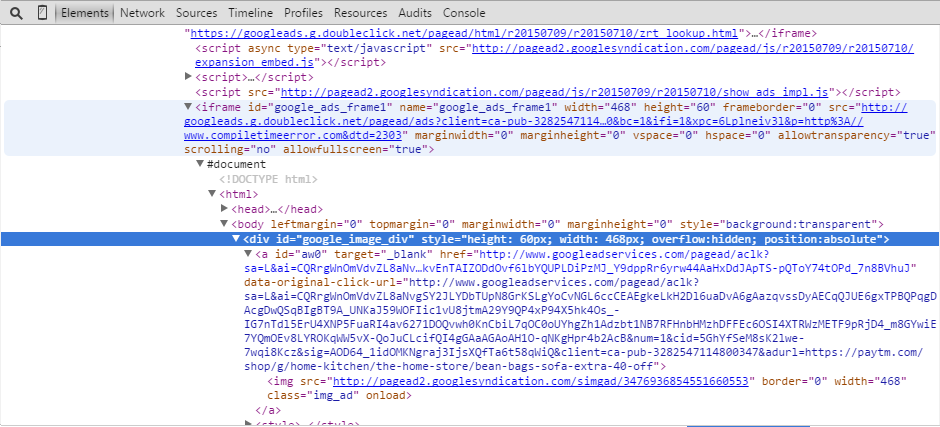This screenshot has width=940, height=427.
Task: Collapse the google_ads_frame1 iframe node
Action: pyautogui.click(x=188, y=107)
